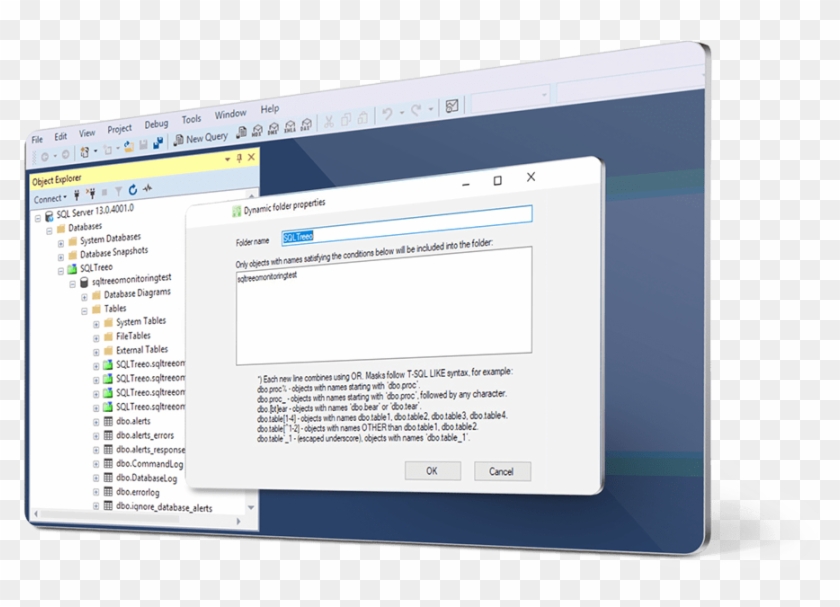Collapse the Tables tree node

[x=82, y=308]
